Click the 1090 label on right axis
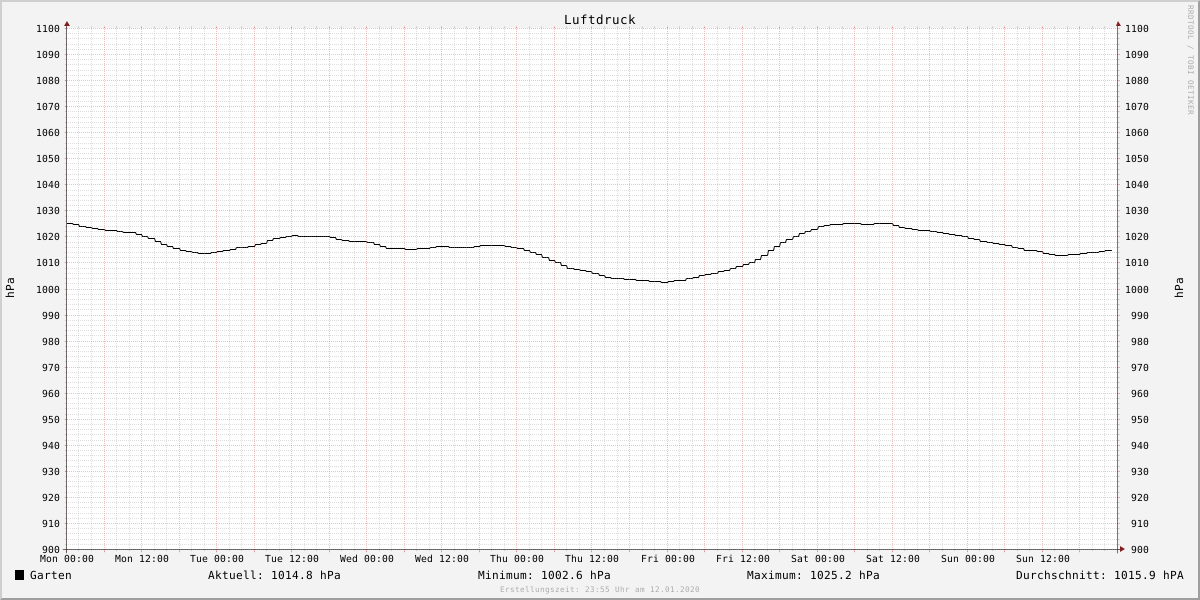This screenshot has height=600, width=1200. tap(1137, 55)
